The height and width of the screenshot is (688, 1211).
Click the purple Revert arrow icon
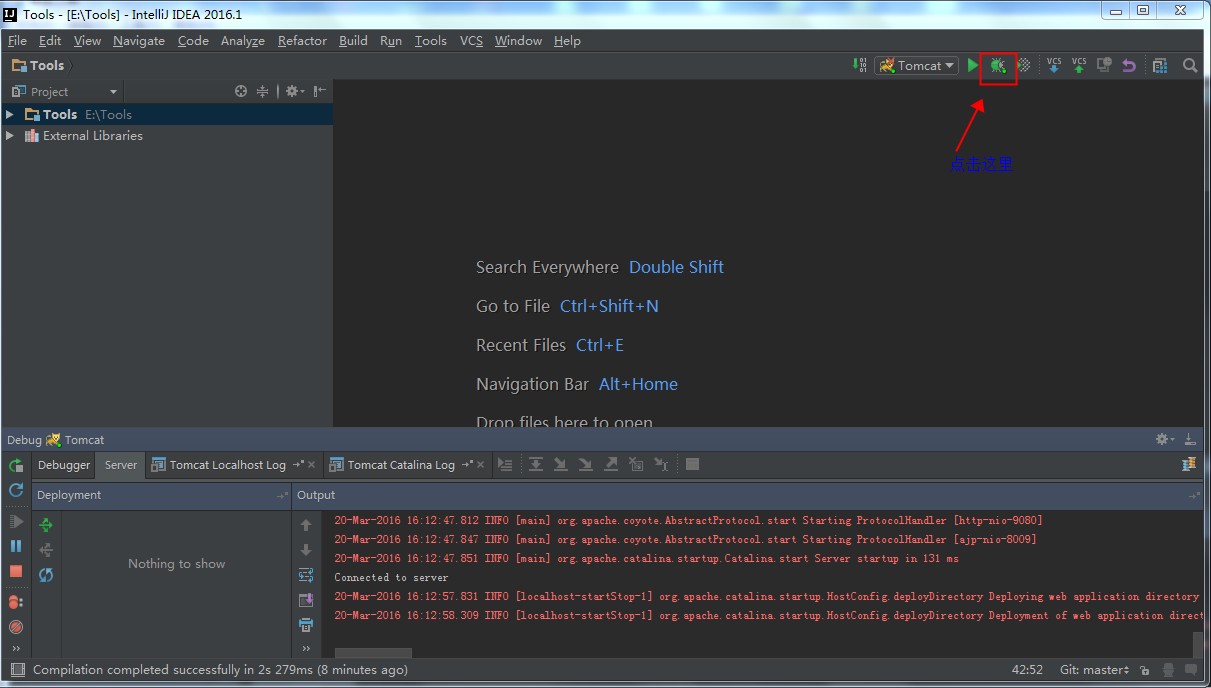click(1129, 65)
